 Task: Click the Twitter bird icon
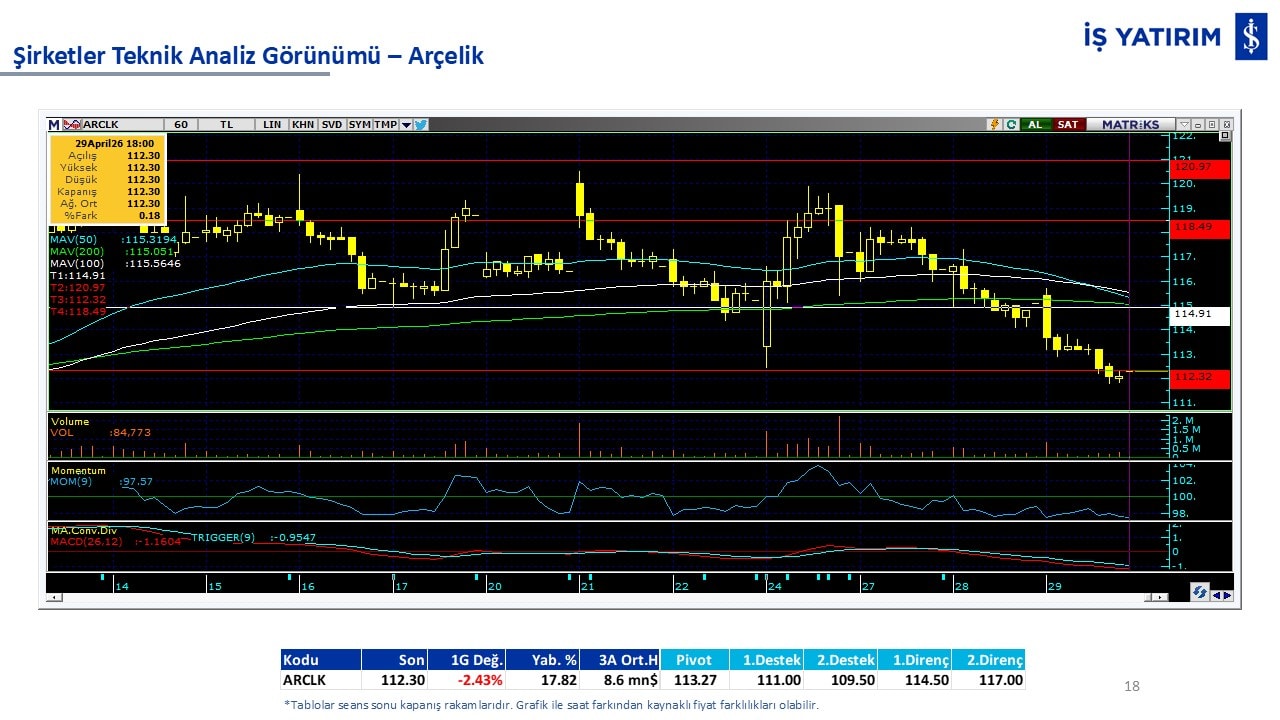[421, 125]
